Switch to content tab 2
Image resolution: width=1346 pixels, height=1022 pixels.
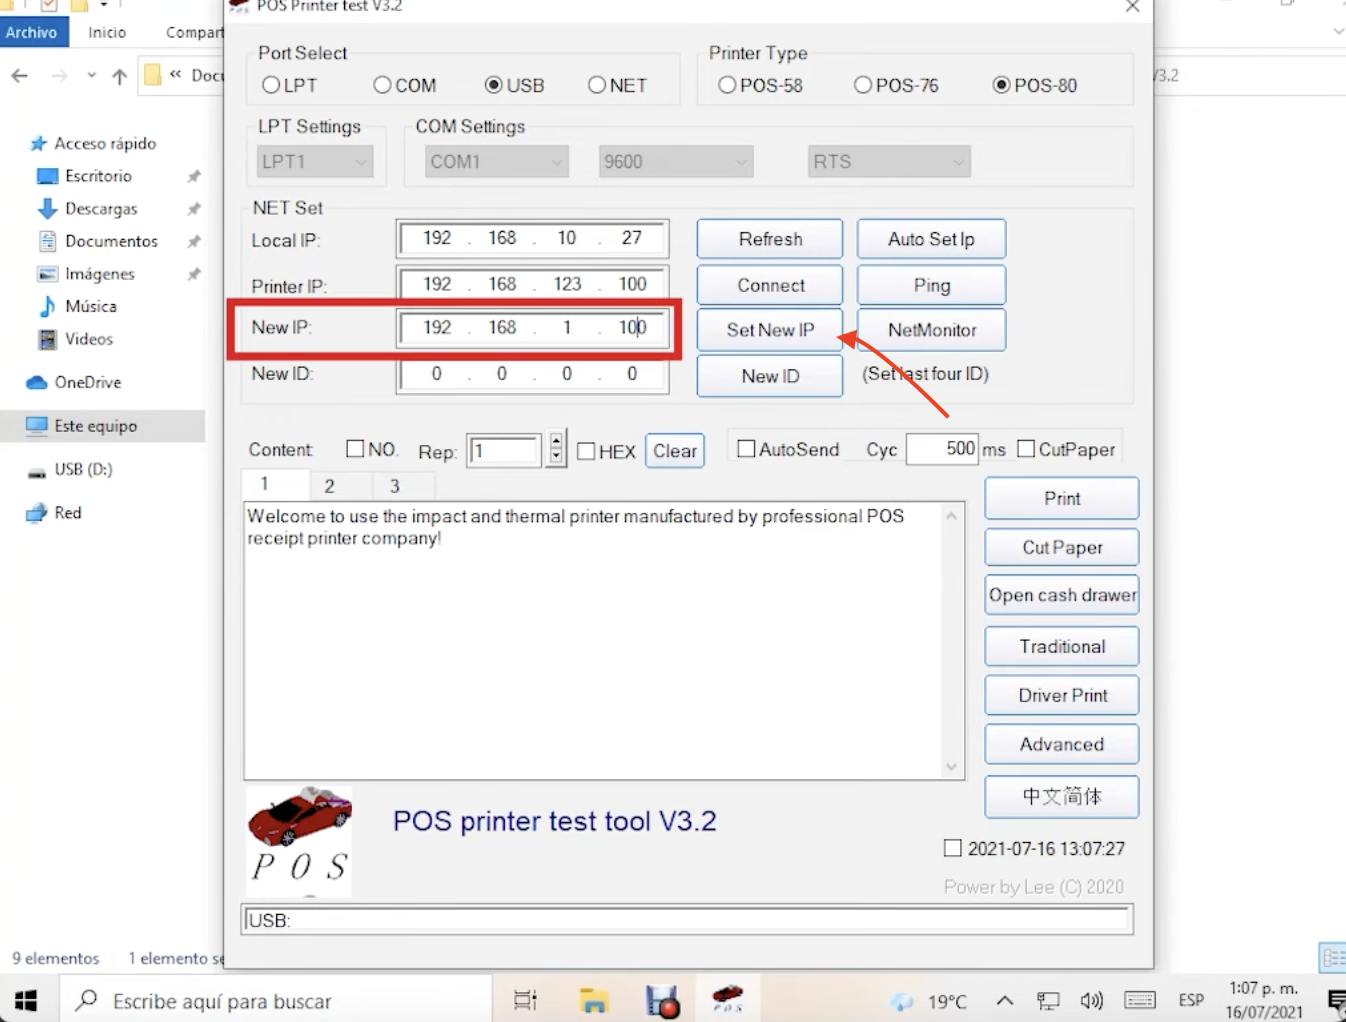(330, 485)
